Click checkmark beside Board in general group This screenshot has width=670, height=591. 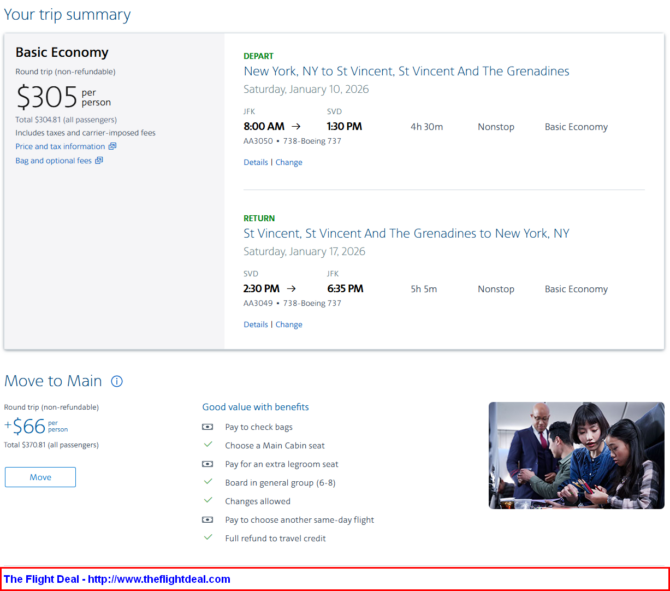pos(208,482)
